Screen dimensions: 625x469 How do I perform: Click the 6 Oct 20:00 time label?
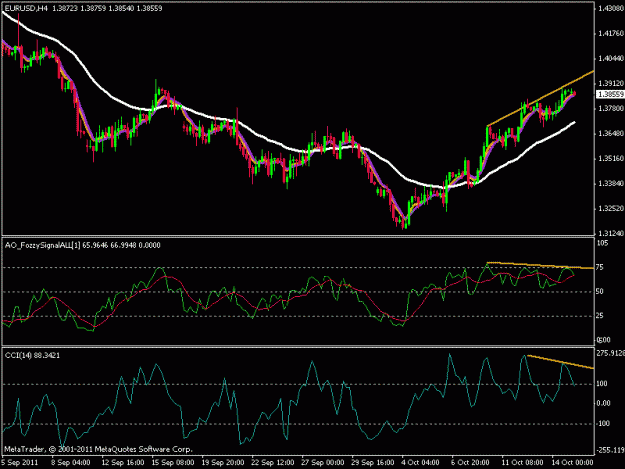470,462
